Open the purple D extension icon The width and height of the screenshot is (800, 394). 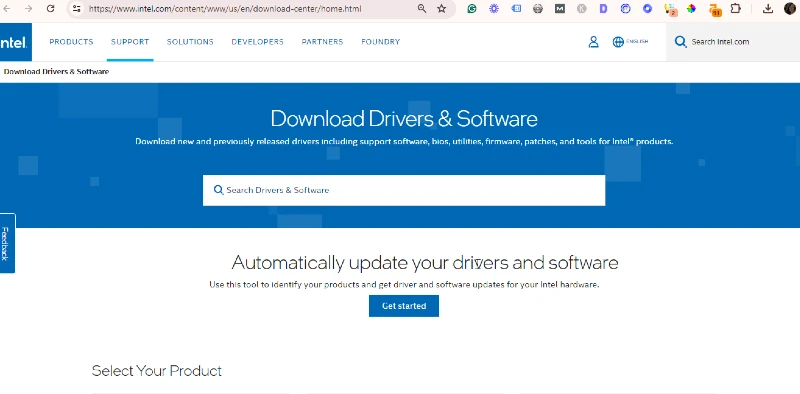point(604,9)
